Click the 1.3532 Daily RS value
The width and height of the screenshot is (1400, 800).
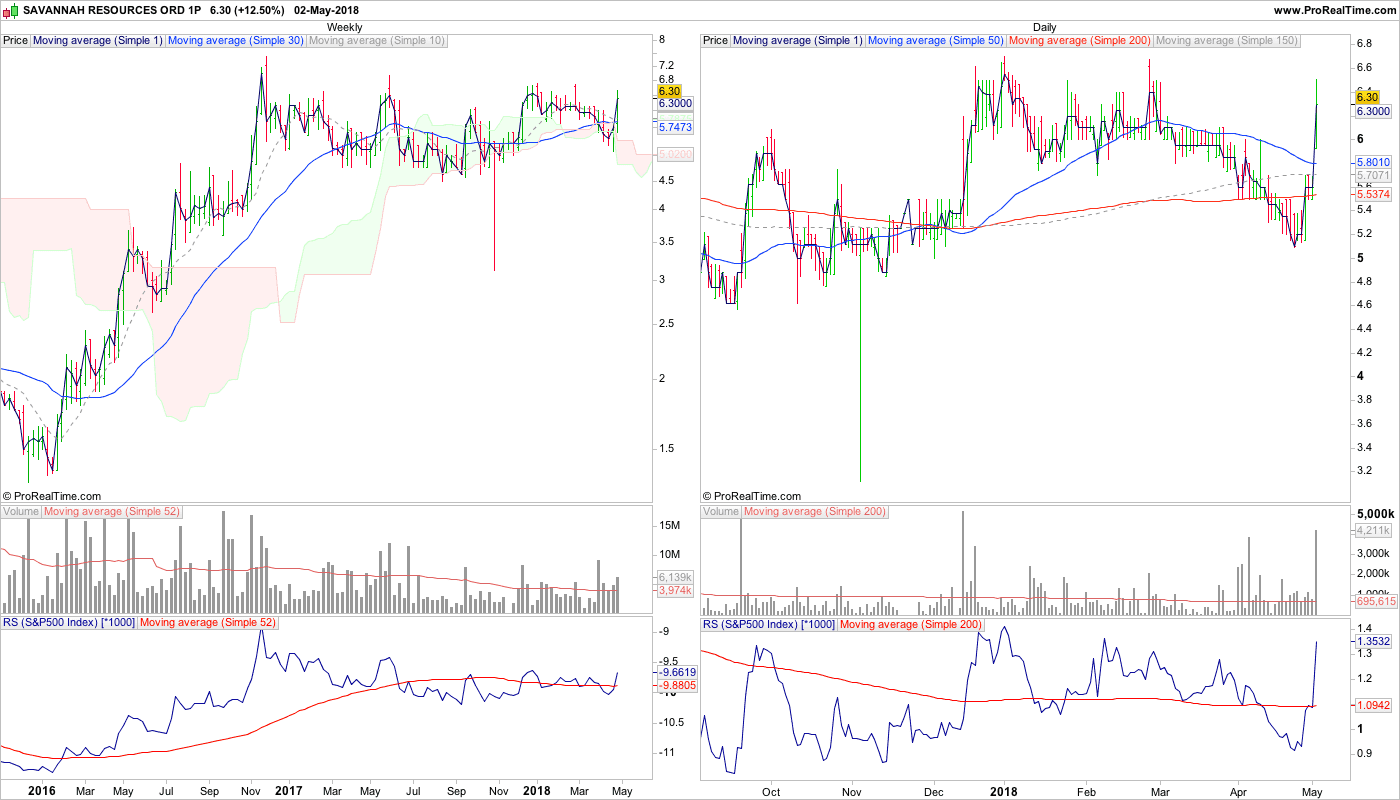(1373, 641)
